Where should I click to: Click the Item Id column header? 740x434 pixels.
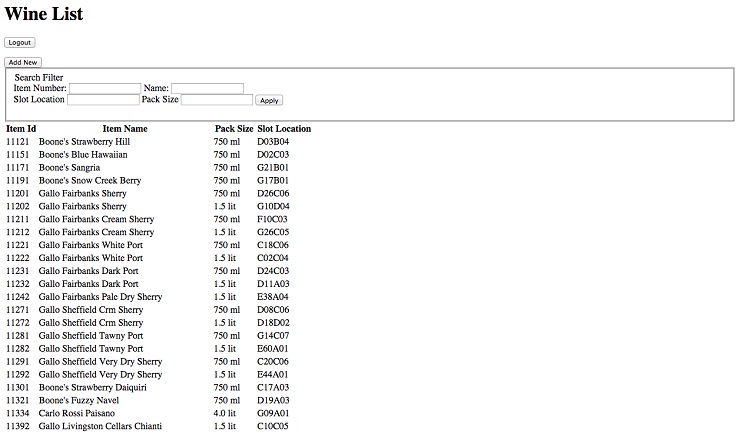[x=21, y=129]
